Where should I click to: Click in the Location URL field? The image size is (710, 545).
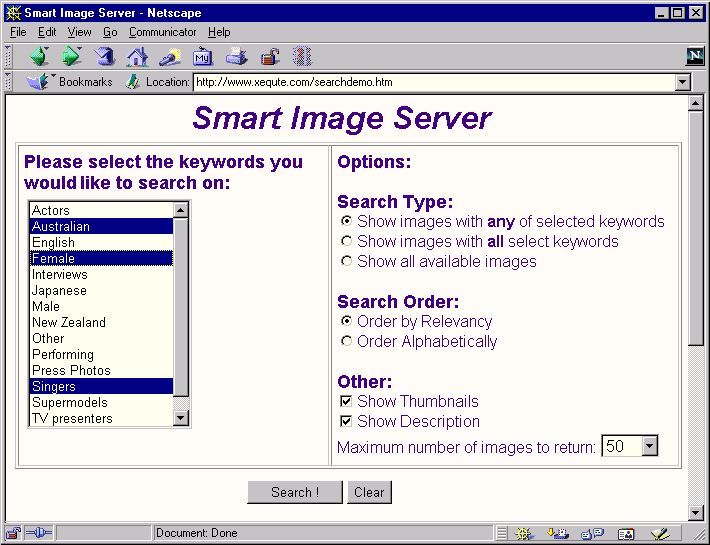(x=434, y=82)
